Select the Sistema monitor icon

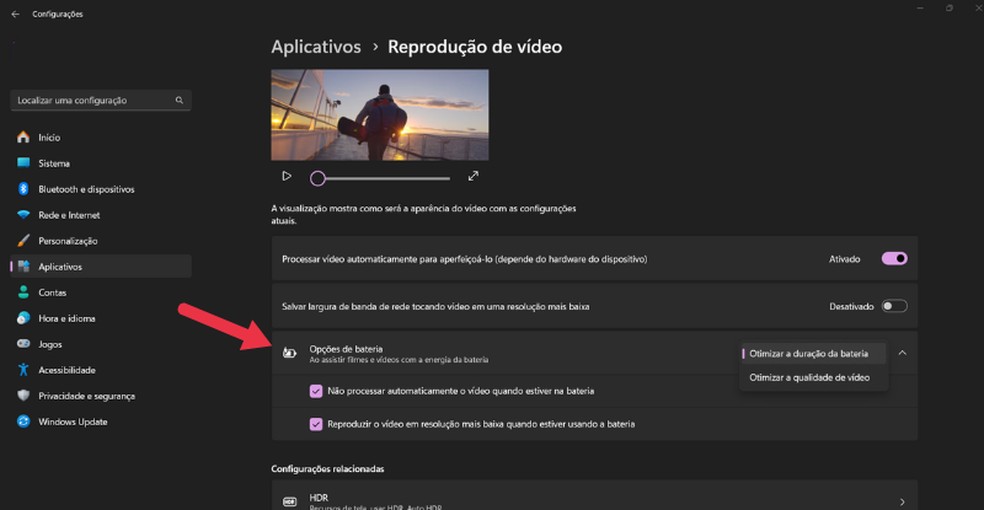tap(24, 162)
